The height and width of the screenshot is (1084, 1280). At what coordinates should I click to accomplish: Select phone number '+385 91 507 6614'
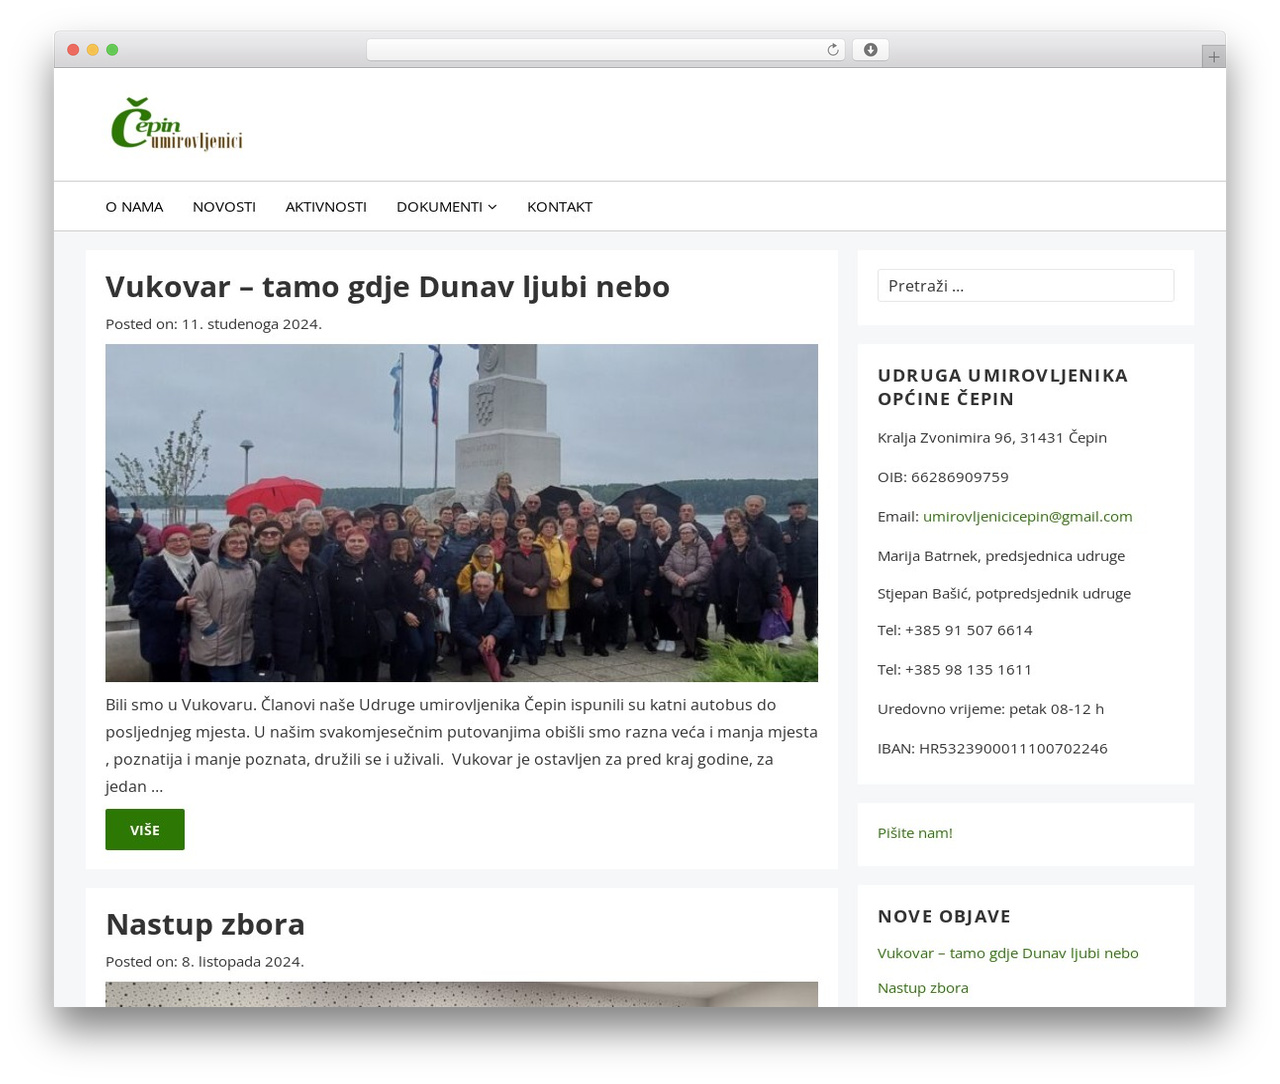(968, 630)
